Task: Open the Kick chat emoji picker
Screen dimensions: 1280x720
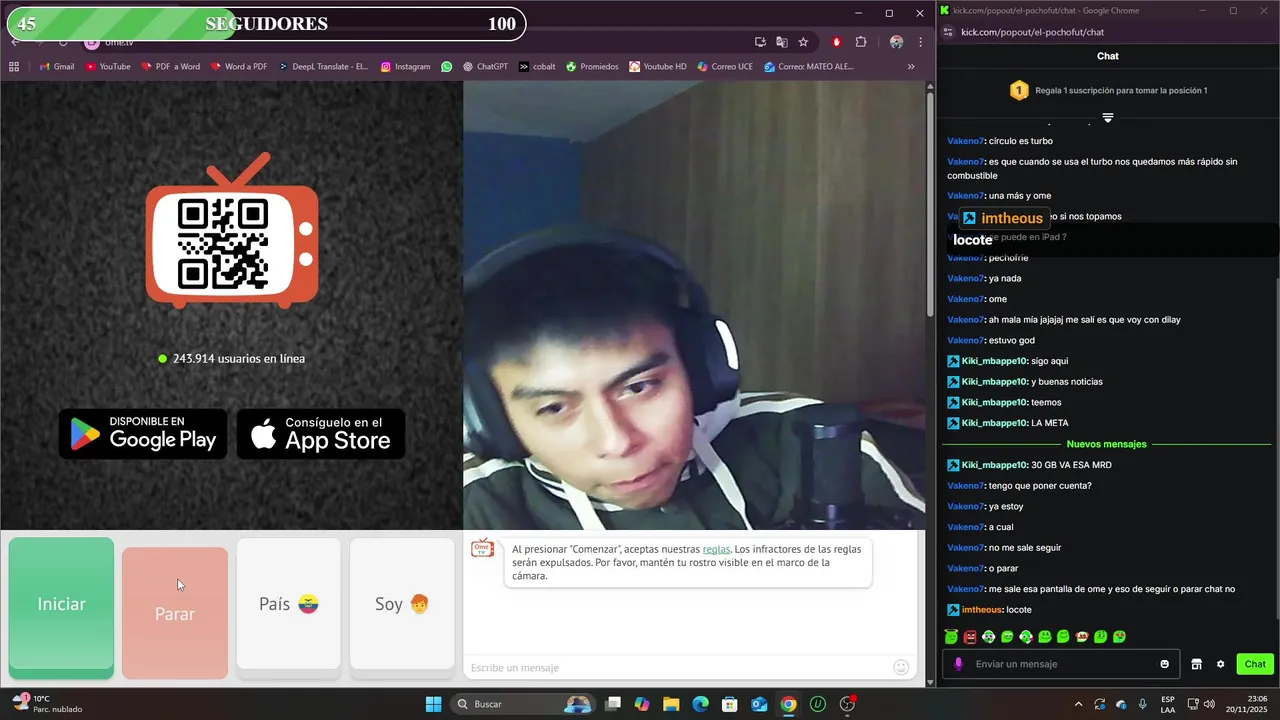Action: click(x=1164, y=664)
